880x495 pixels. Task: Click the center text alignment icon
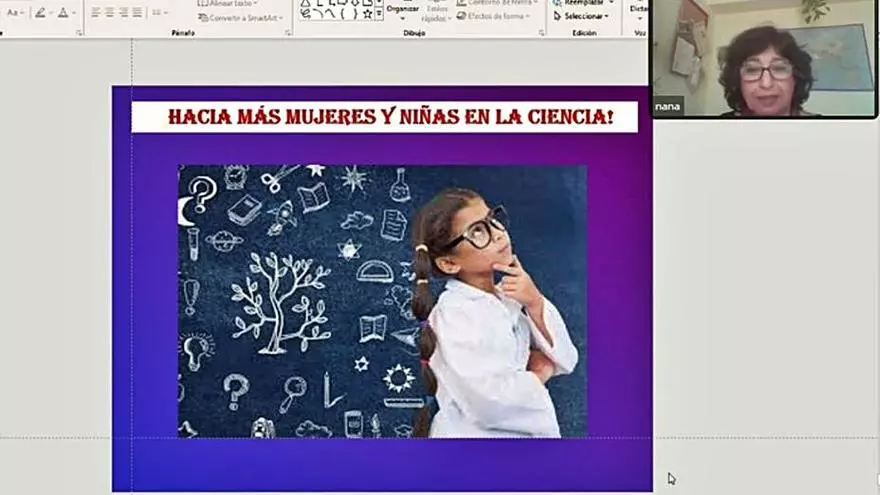pos(110,13)
